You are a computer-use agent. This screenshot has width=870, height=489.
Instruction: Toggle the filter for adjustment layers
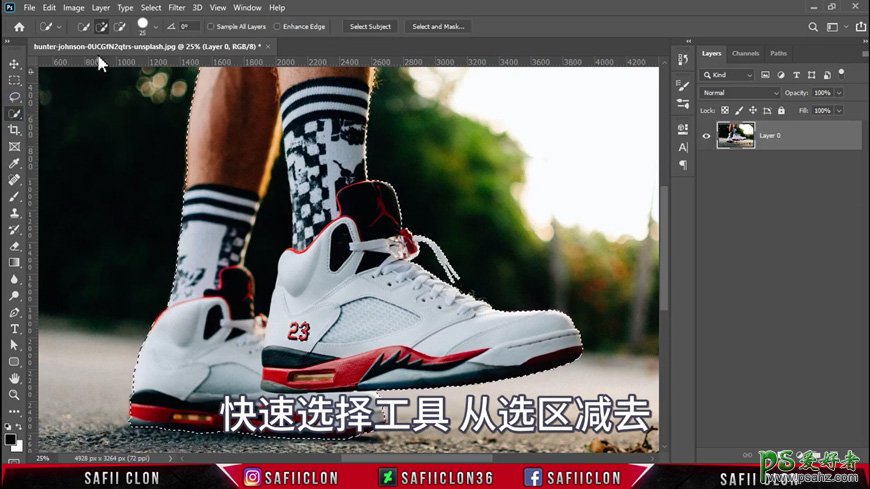click(781, 75)
